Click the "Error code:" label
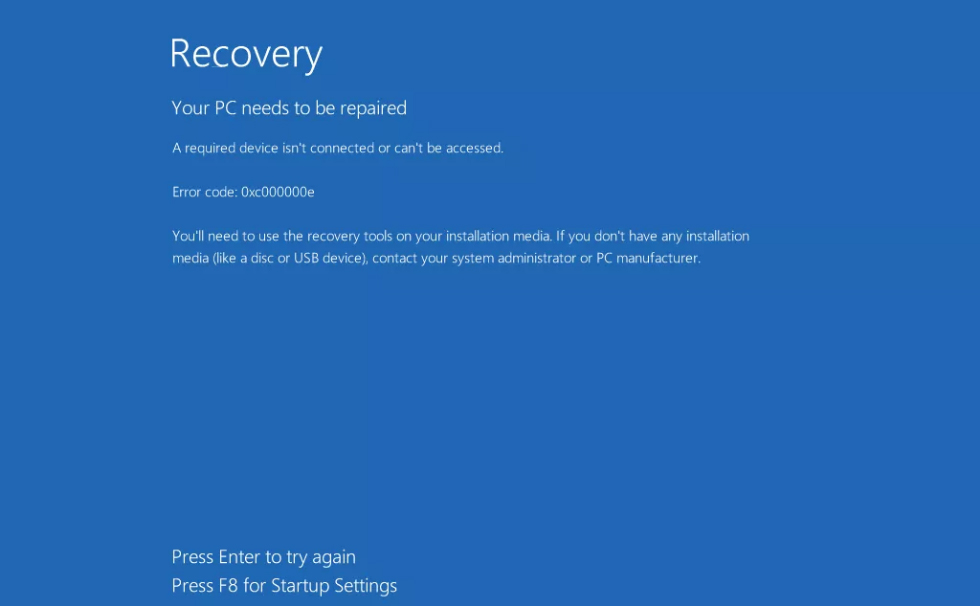Screen dimensions: 980x606 tap(204, 192)
